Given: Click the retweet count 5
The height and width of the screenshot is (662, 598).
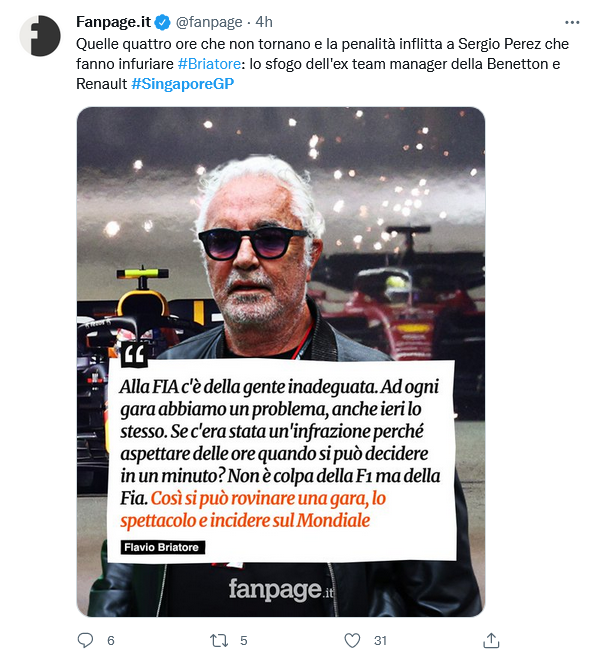Looking at the screenshot, I should tap(244, 640).
